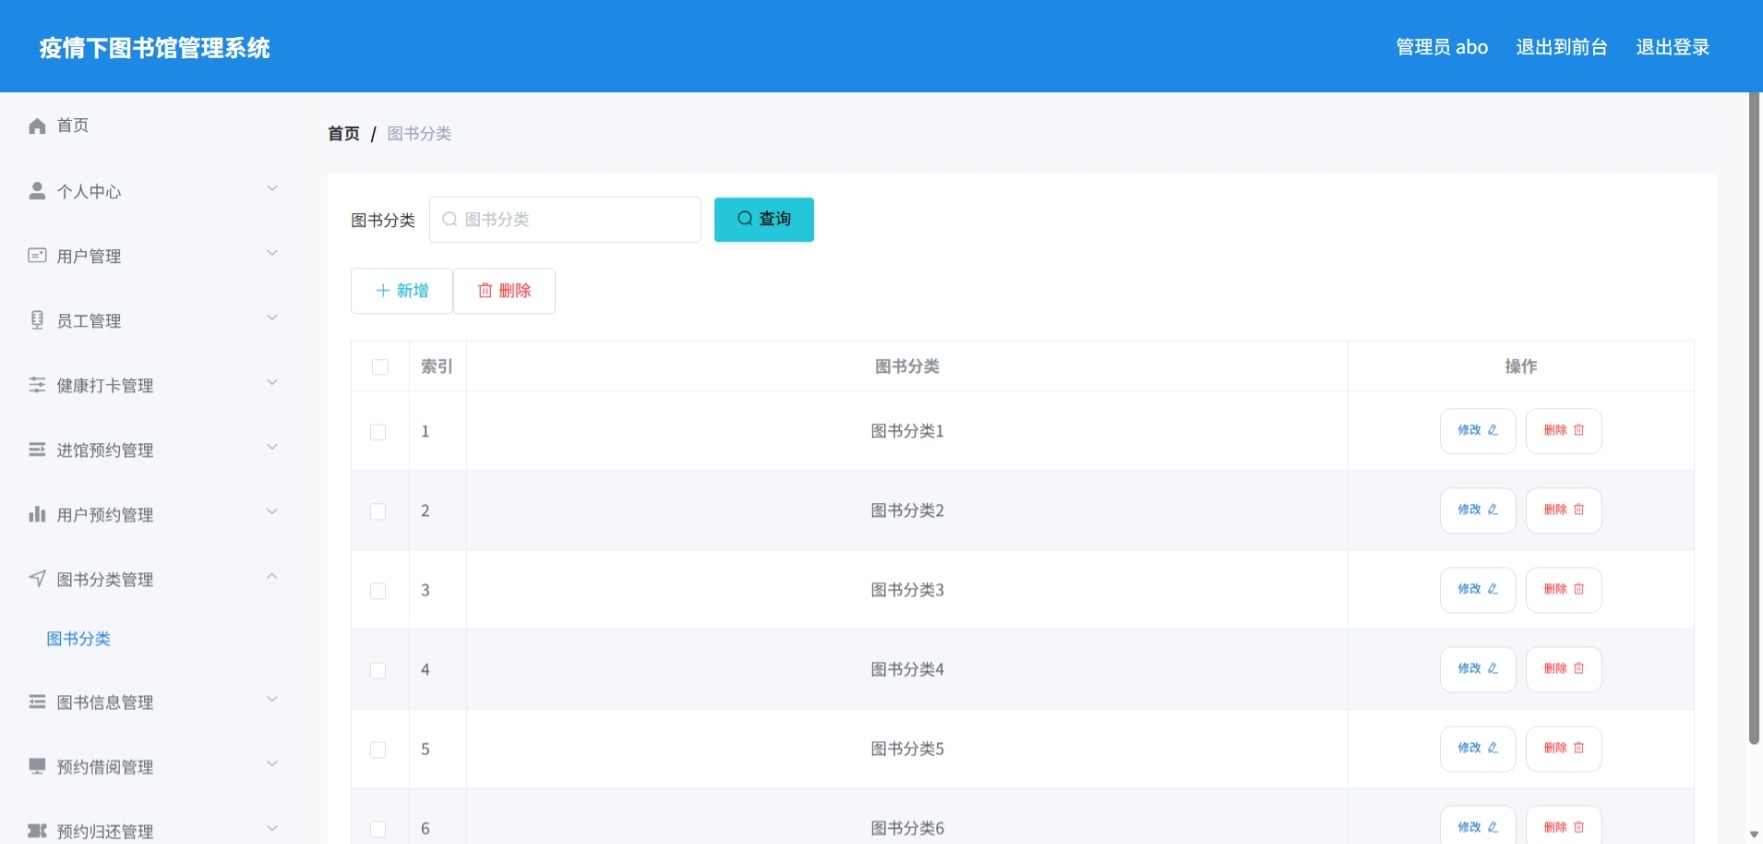Click the trash icon for 图书分类4 row
The height and width of the screenshot is (844, 1763).
click(x=1579, y=668)
